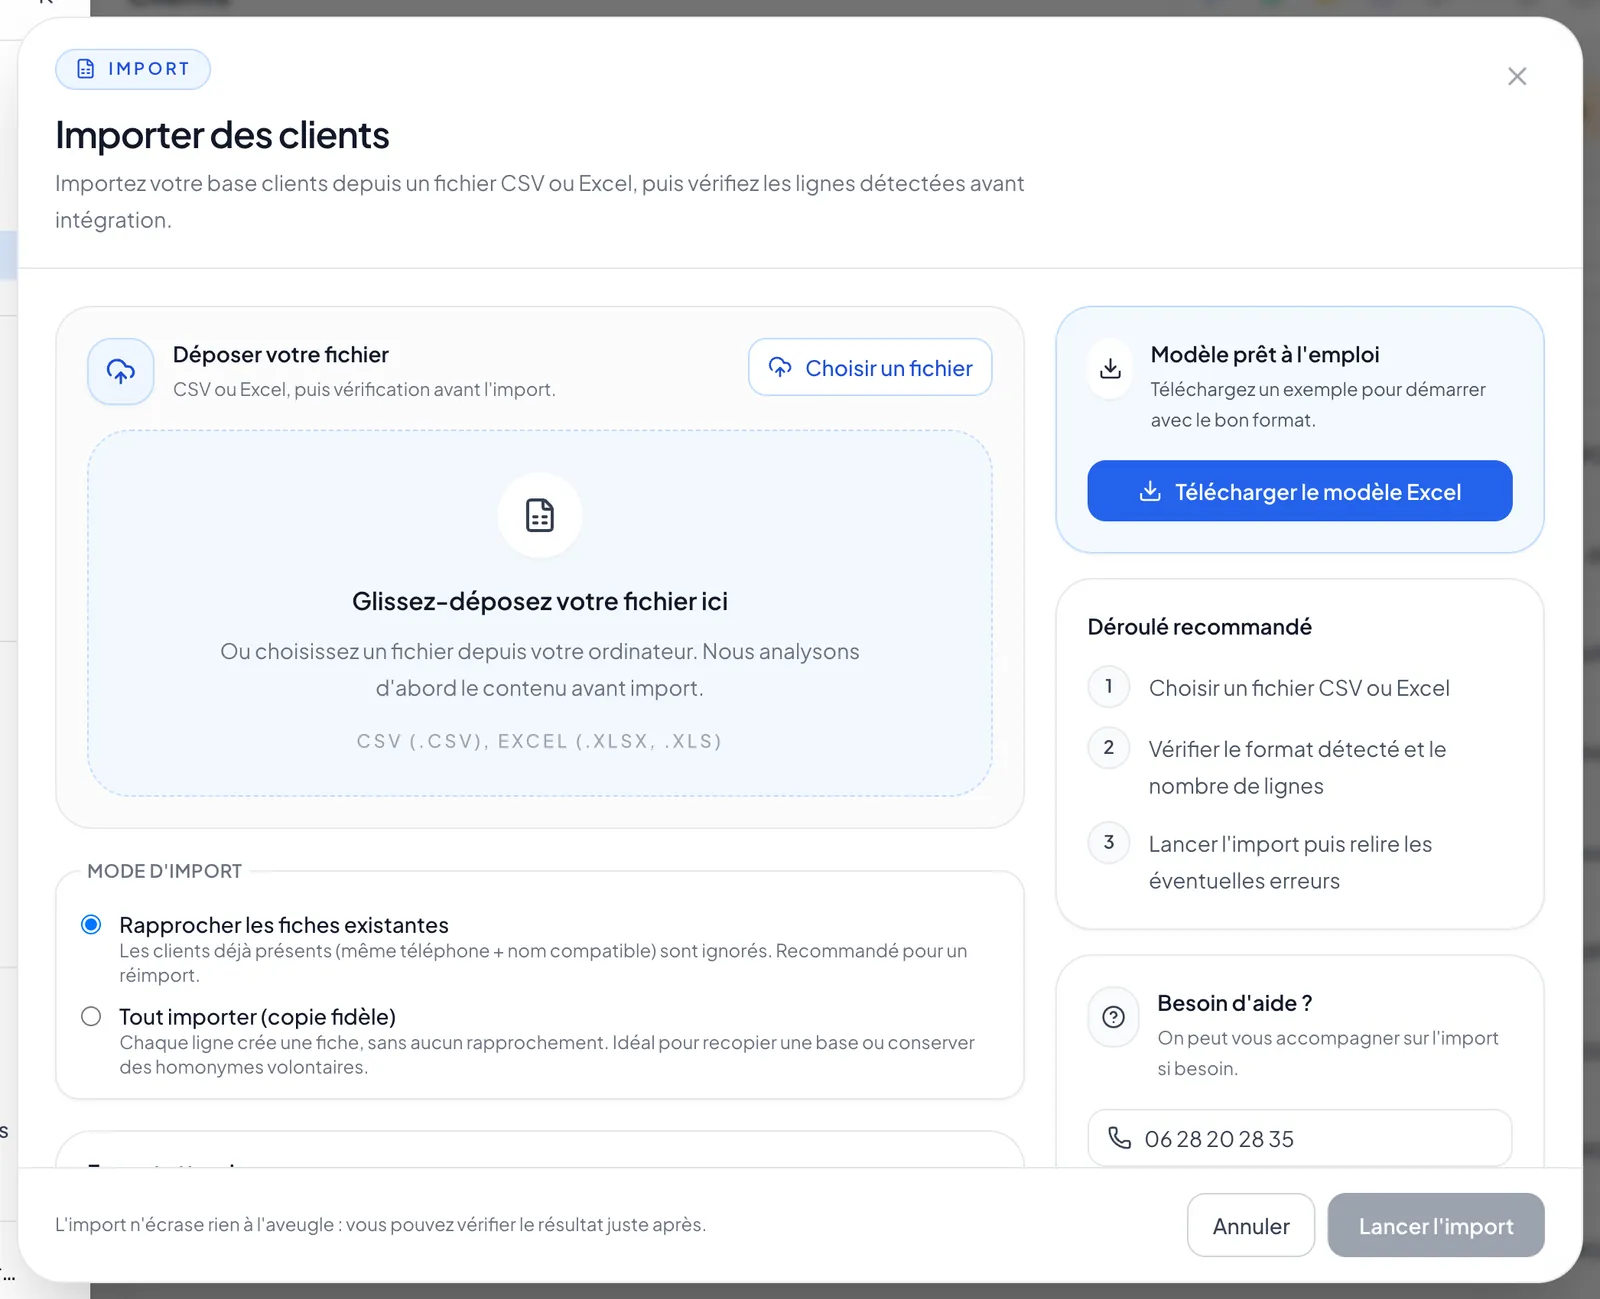The width and height of the screenshot is (1600, 1299).
Task: Click the IMPORT badge at top
Action: [133, 69]
